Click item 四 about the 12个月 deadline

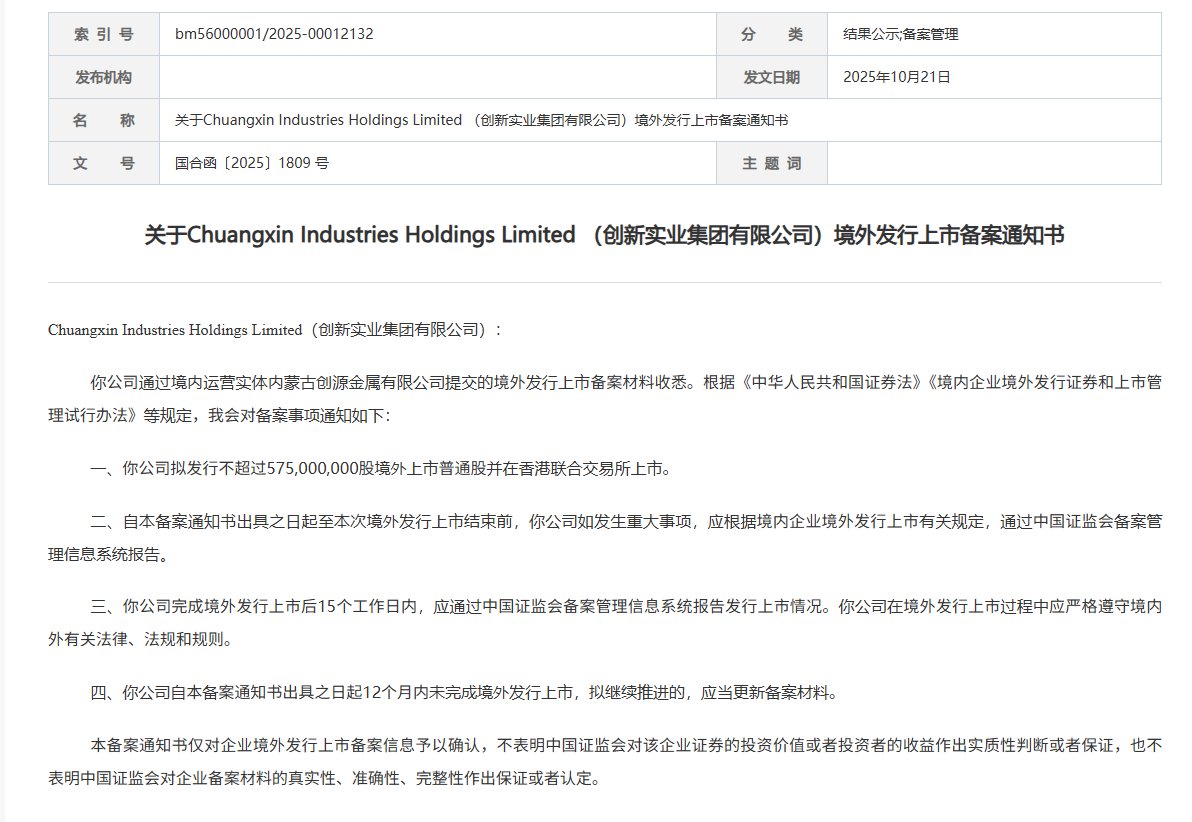(463, 692)
